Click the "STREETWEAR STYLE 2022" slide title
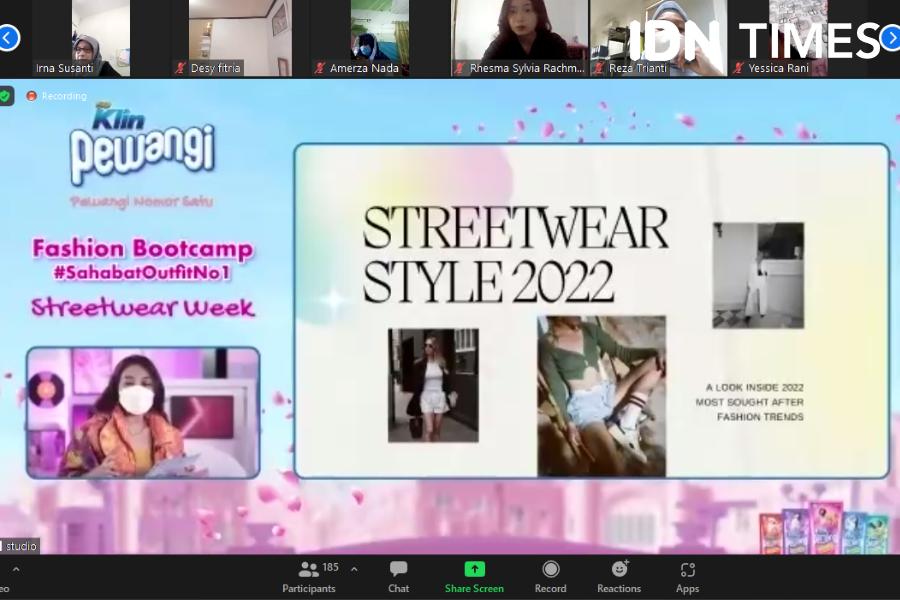This screenshot has width=900, height=600. tap(515, 254)
